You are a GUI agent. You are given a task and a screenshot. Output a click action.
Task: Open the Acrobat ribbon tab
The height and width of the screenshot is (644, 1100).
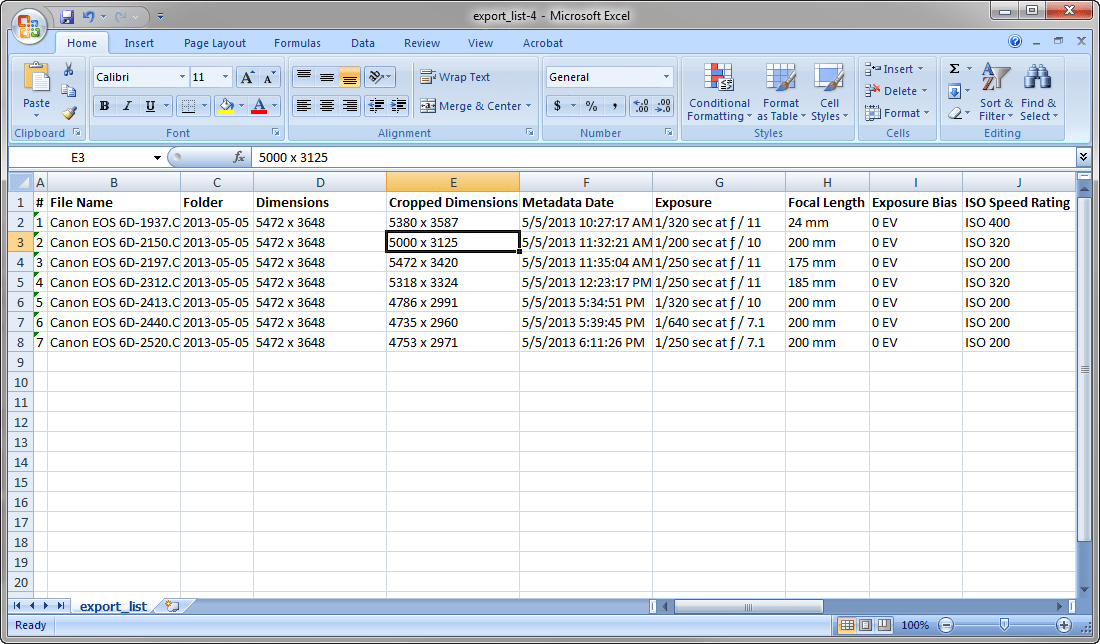[x=542, y=43]
